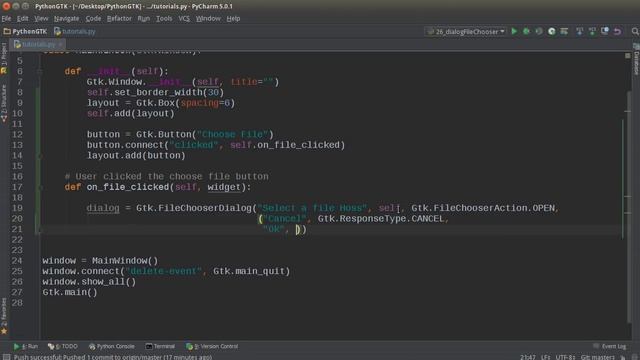
Task: Click the code inspection indicator above scrollbar
Action: (628, 56)
